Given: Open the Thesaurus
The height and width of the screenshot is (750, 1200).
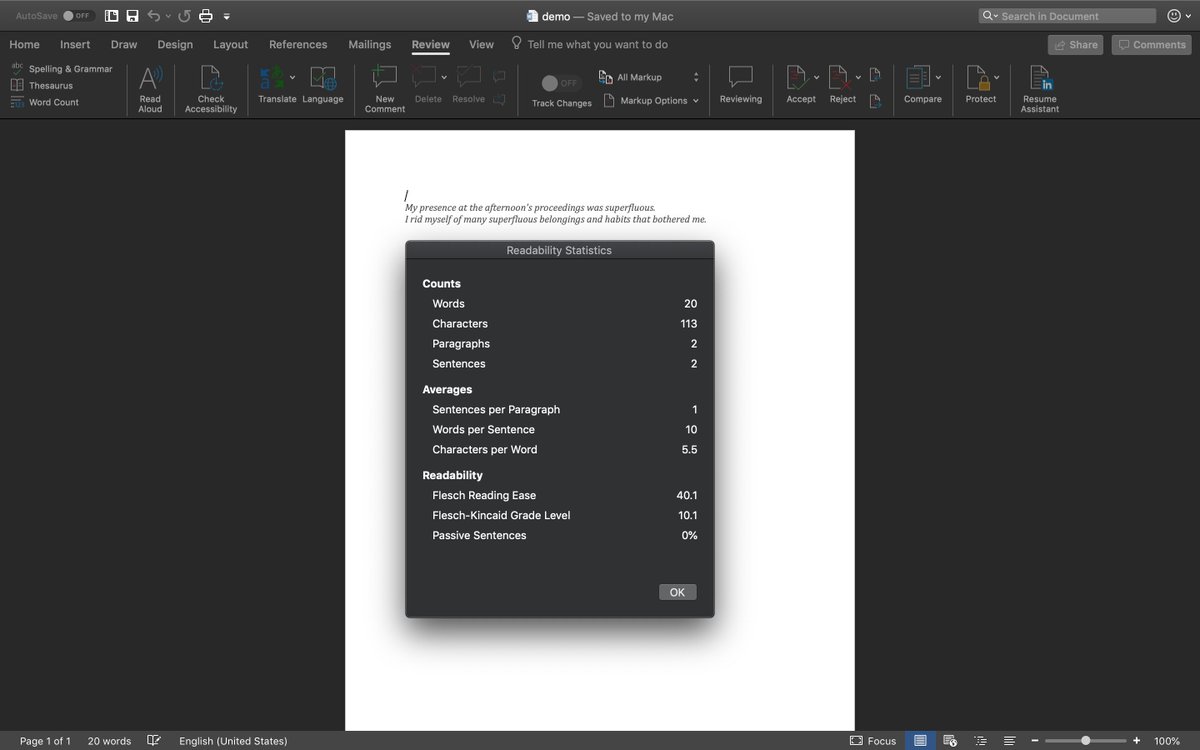Looking at the screenshot, I should click(x=42, y=86).
